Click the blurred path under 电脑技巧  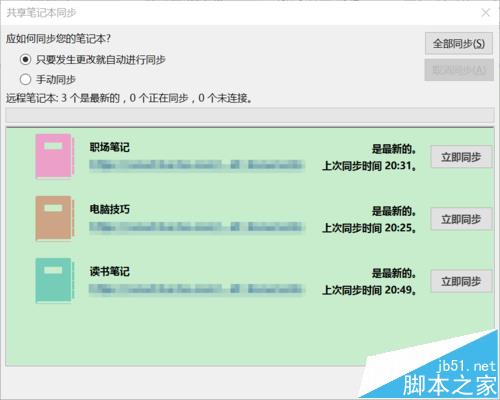[x=197, y=227]
